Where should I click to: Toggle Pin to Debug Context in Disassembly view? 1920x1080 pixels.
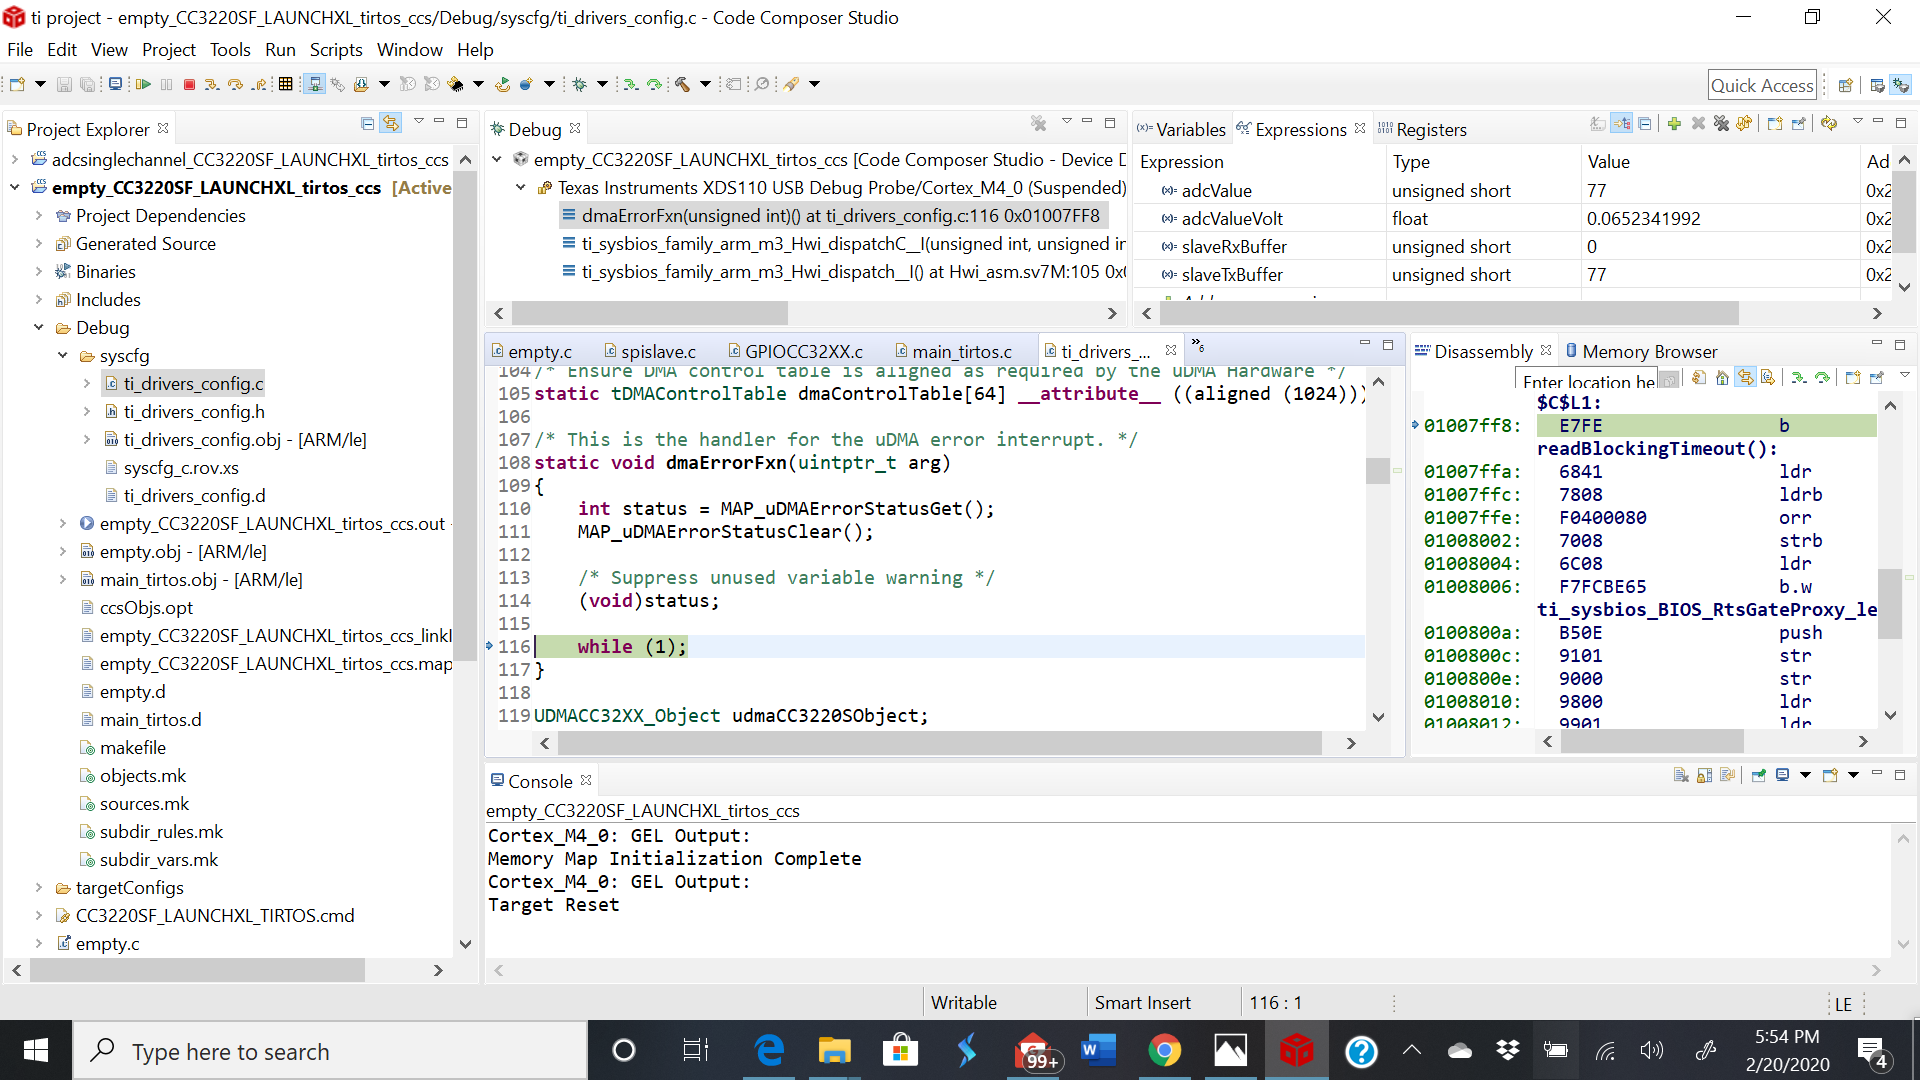click(x=1876, y=377)
